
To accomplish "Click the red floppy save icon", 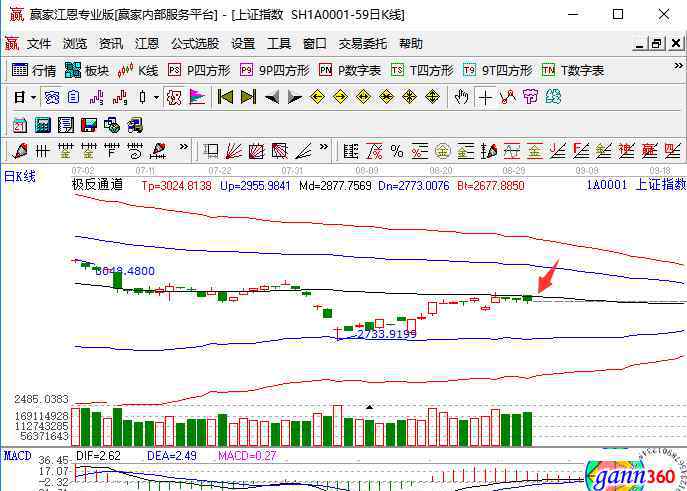I will (x=89, y=125).
